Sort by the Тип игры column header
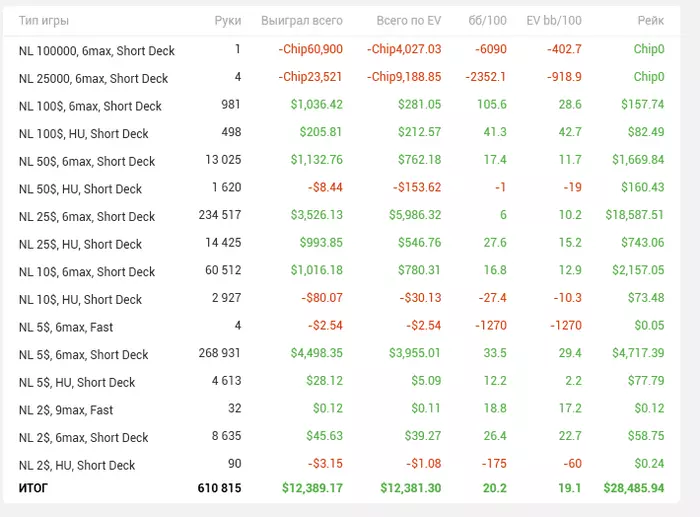 [x=44, y=21]
